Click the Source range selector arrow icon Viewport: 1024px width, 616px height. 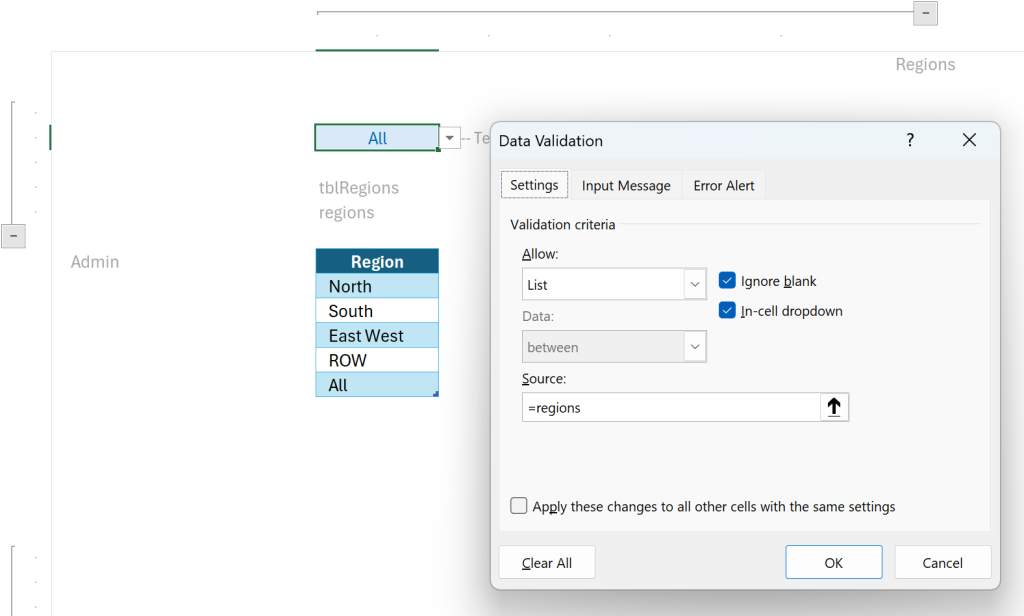pyautogui.click(x=834, y=407)
